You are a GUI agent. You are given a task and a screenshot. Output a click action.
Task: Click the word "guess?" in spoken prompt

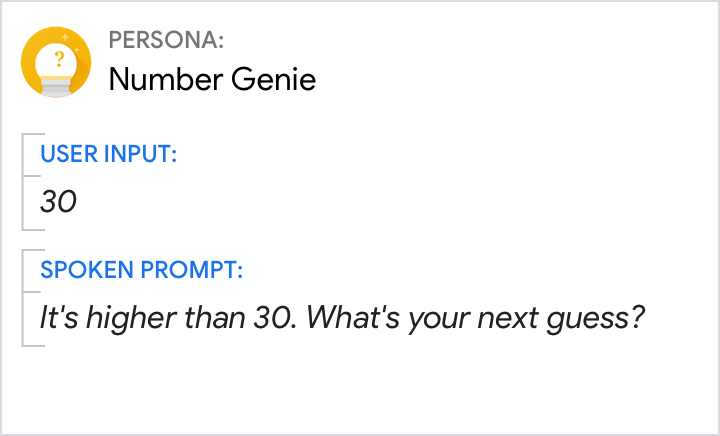click(x=600, y=319)
